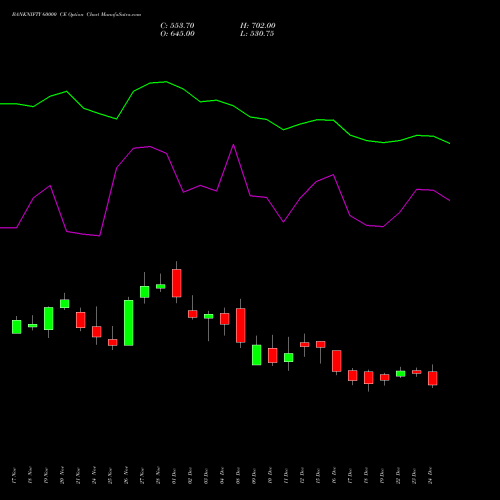This screenshot has height=500, width=500.
Task: Select the high value H: 702.00
Action: pyautogui.click(x=258, y=26)
